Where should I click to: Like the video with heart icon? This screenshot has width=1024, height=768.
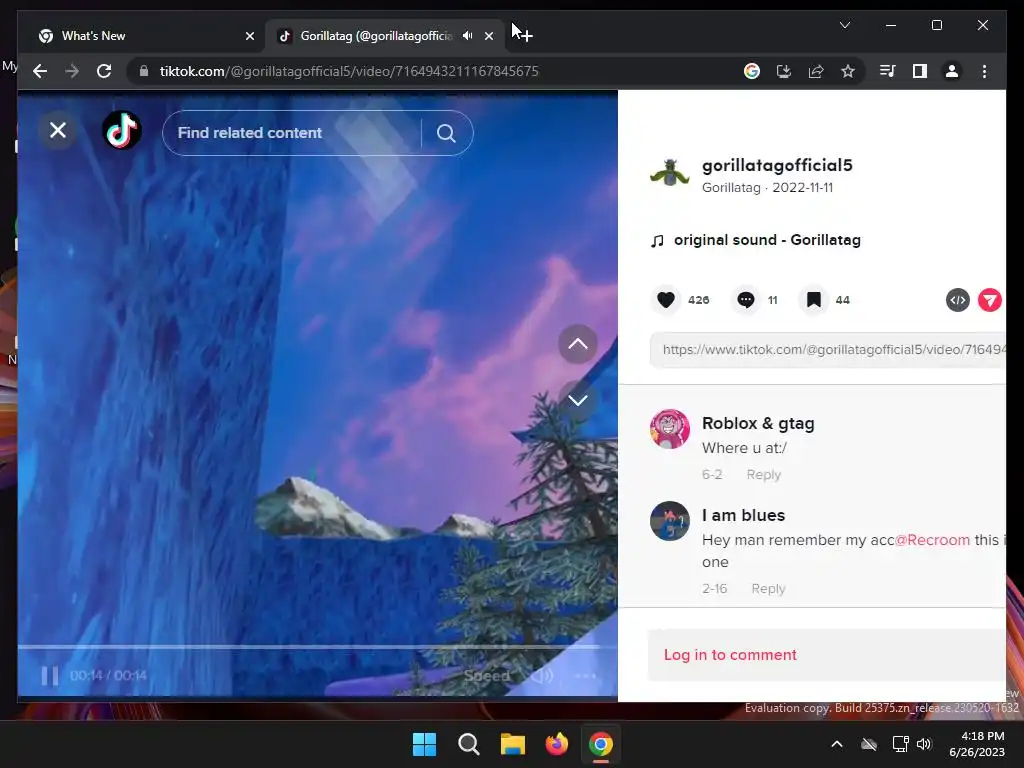click(x=665, y=300)
